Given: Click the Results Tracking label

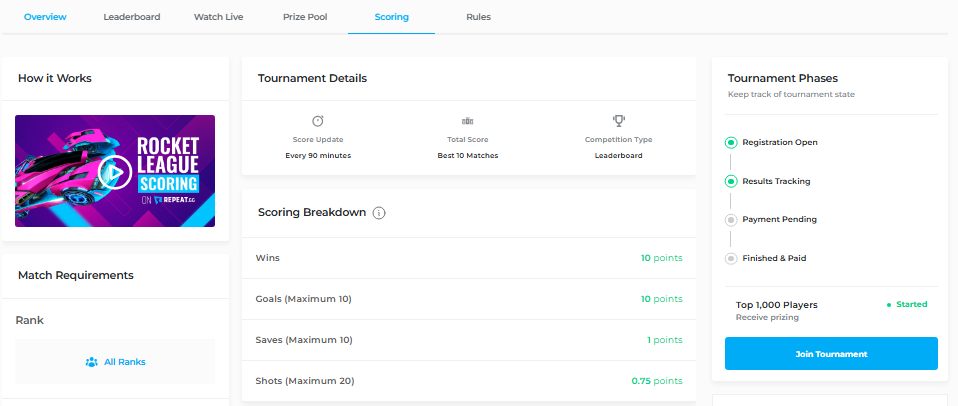Looking at the screenshot, I should [776, 181].
